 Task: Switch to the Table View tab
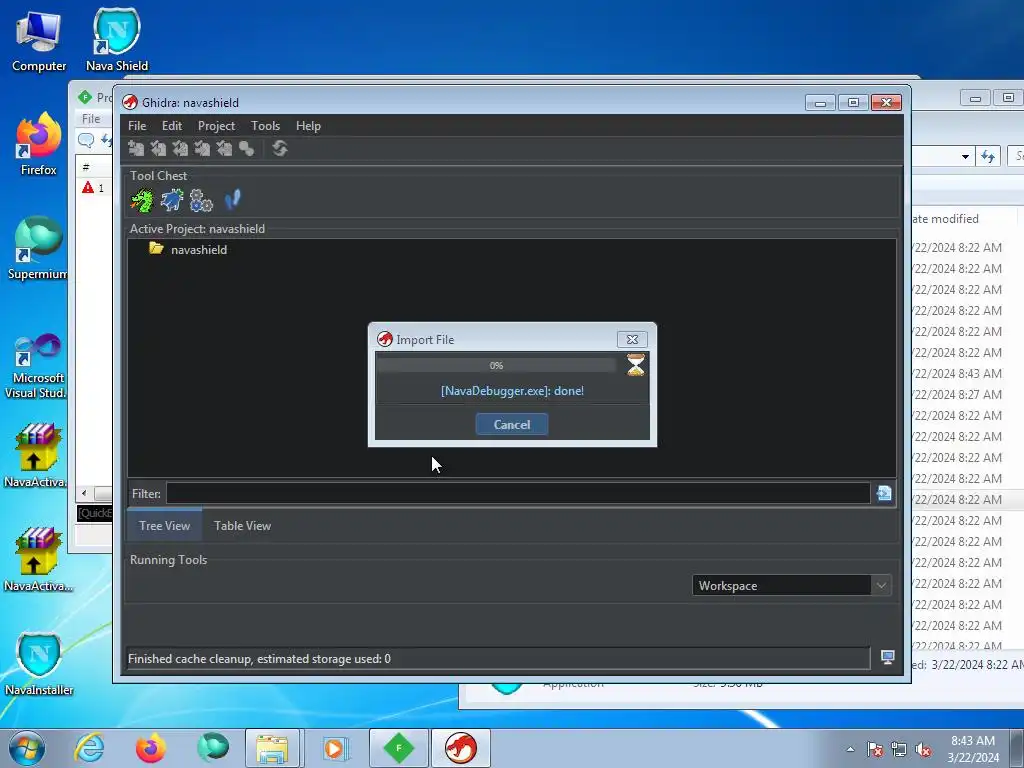242,526
